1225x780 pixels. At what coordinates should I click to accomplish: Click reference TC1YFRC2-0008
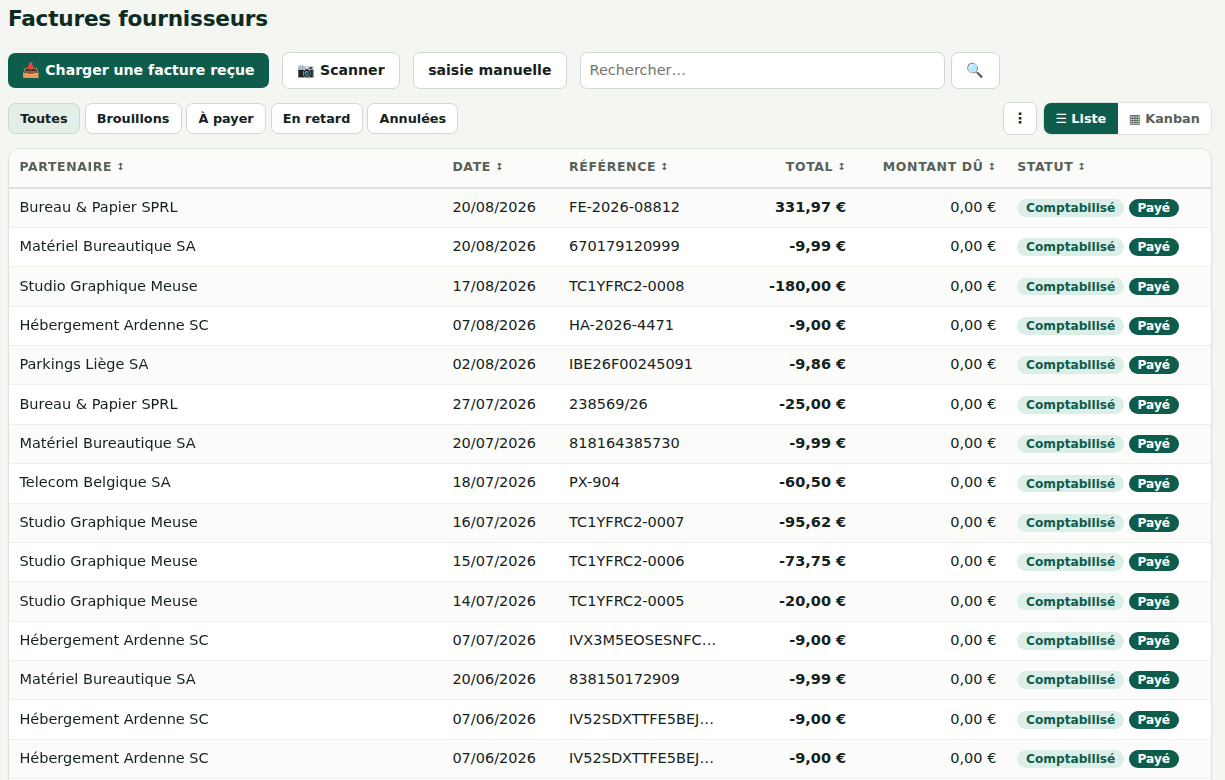click(x=627, y=286)
